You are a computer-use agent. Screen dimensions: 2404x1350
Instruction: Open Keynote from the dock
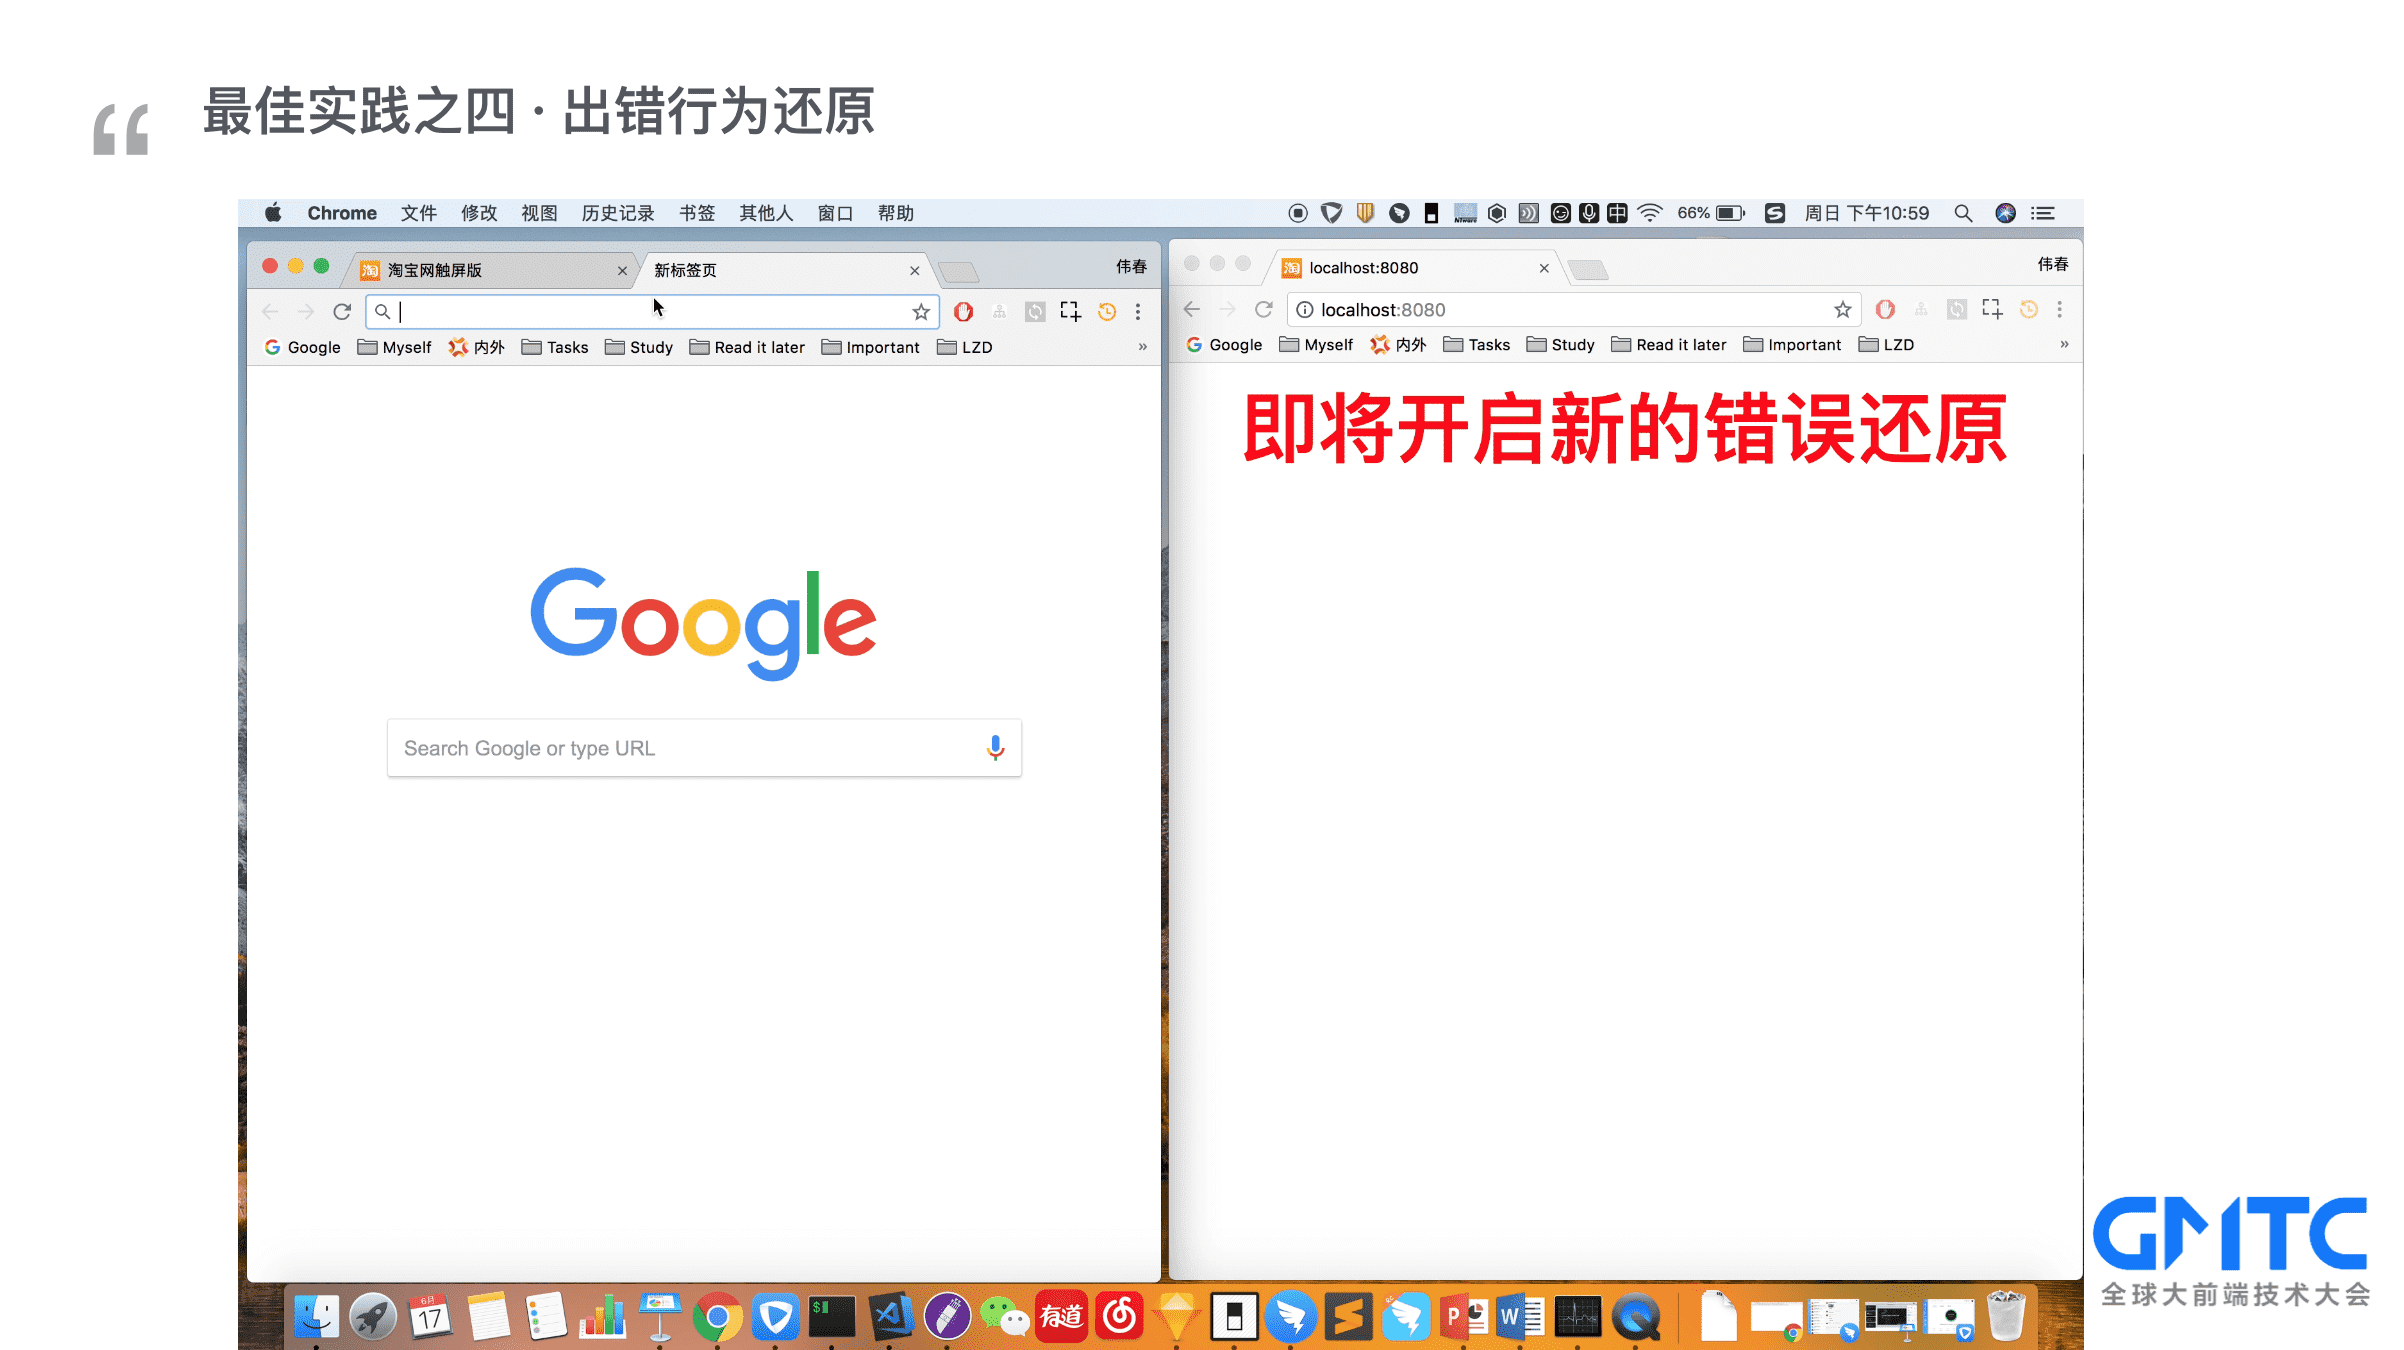click(660, 1317)
